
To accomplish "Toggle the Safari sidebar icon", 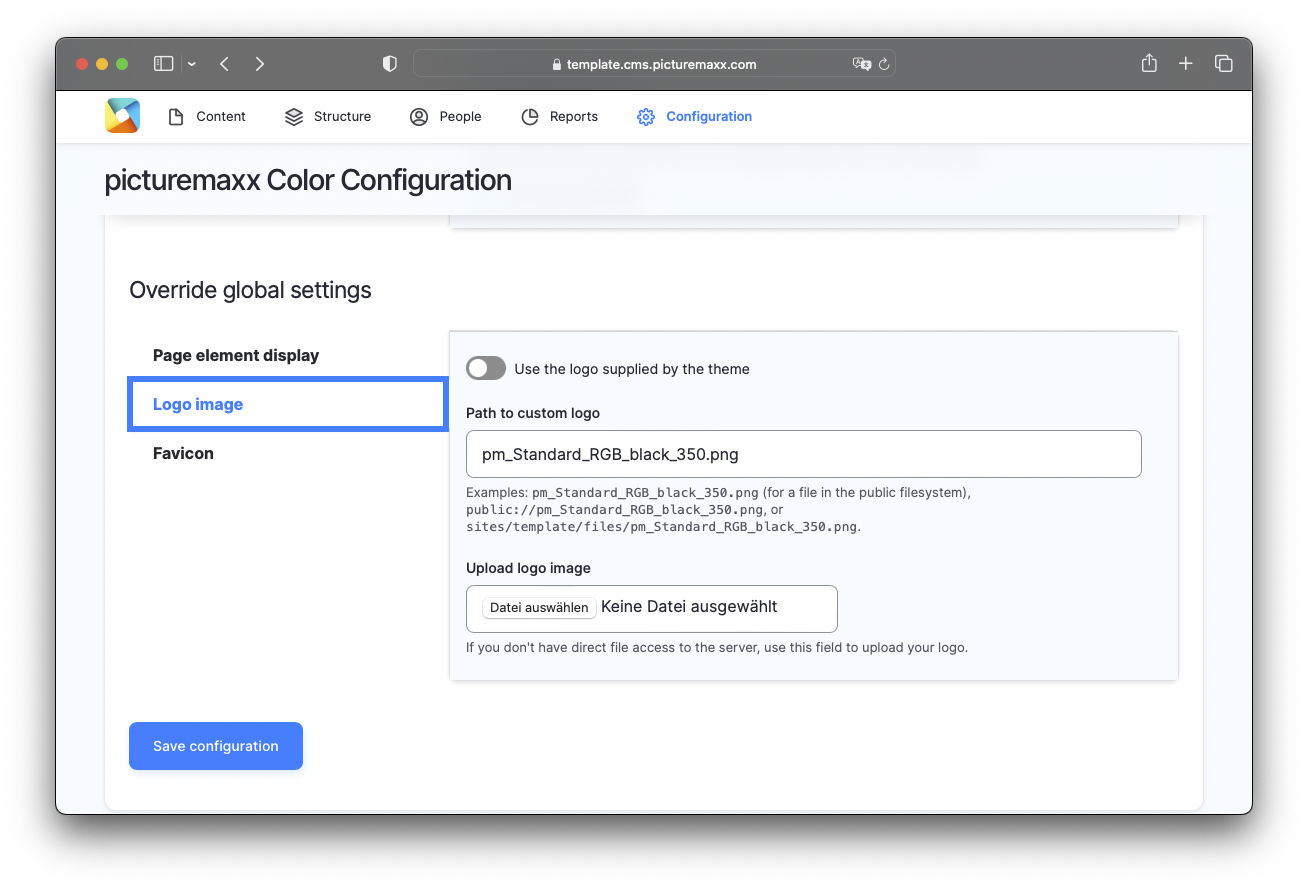I will coord(164,64).
